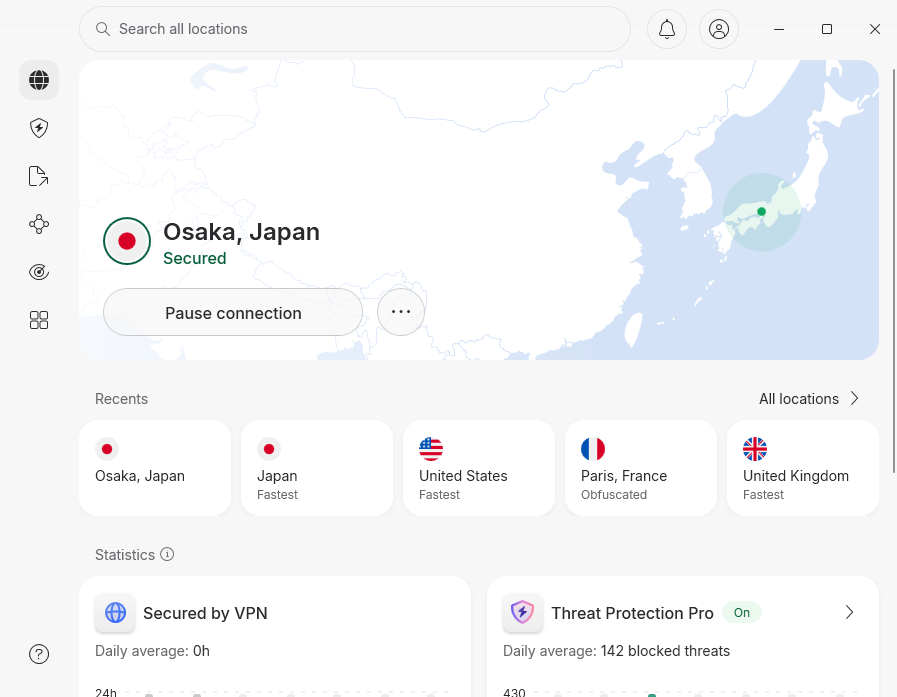Open Meshnet nodes icon in sidebar
Image resolution: width=897 pixels, height=697 pixels.
click(39, 224)
